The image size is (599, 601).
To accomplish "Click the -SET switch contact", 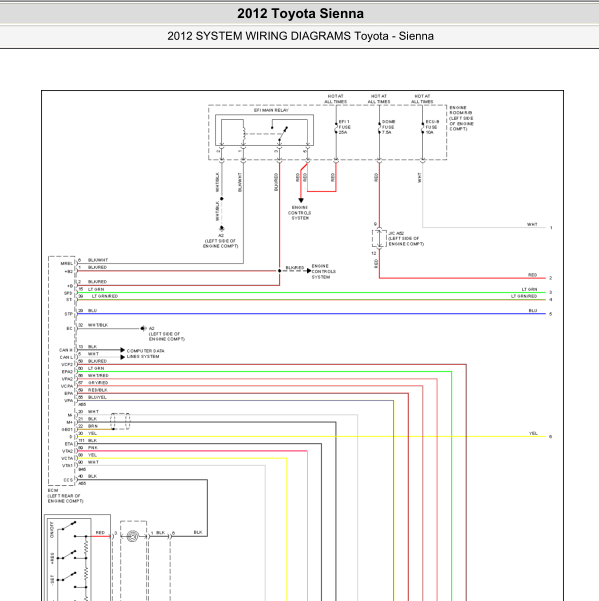I will click(x=67, y=576).
